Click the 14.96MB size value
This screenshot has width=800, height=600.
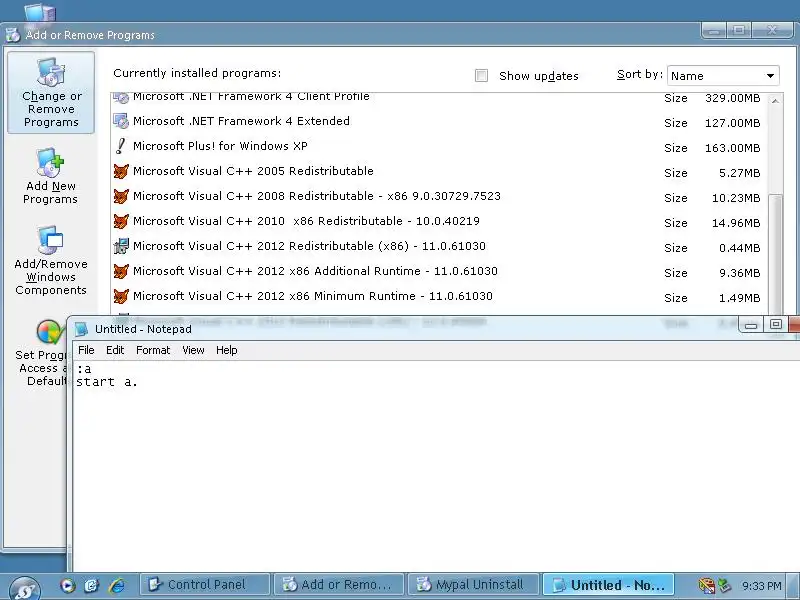coord(736,223)
